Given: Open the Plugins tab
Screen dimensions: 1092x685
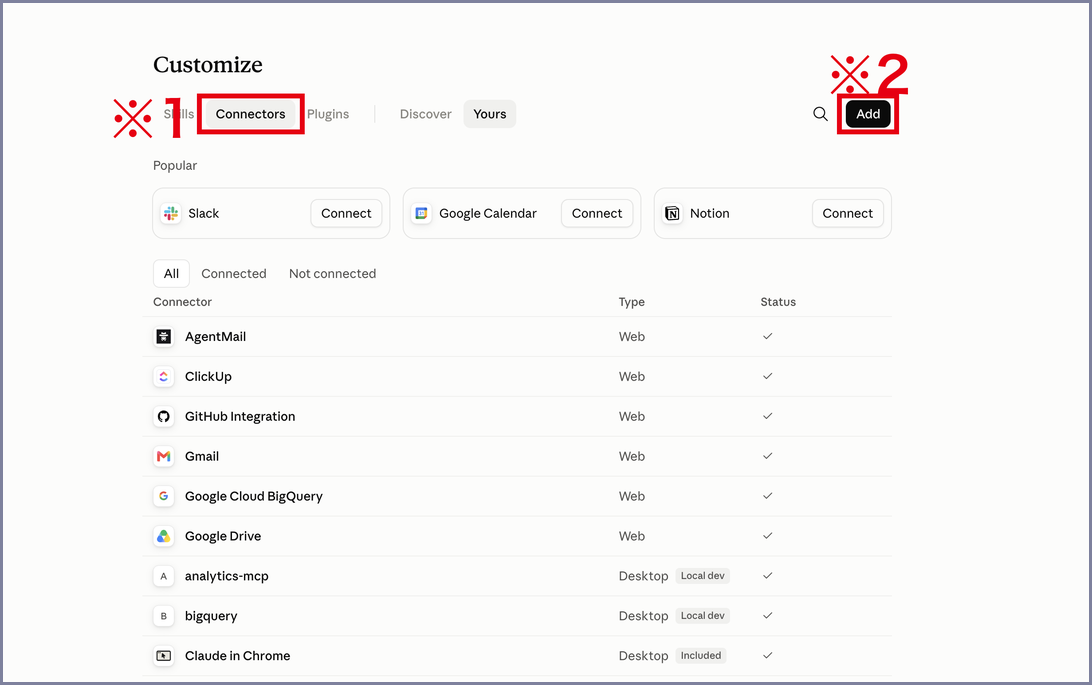Looking at the screenshot, I should tap(328, 114).
